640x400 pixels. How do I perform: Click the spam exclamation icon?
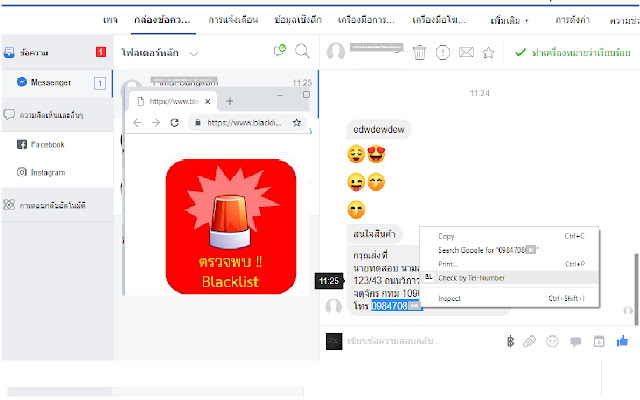point(443,52)
